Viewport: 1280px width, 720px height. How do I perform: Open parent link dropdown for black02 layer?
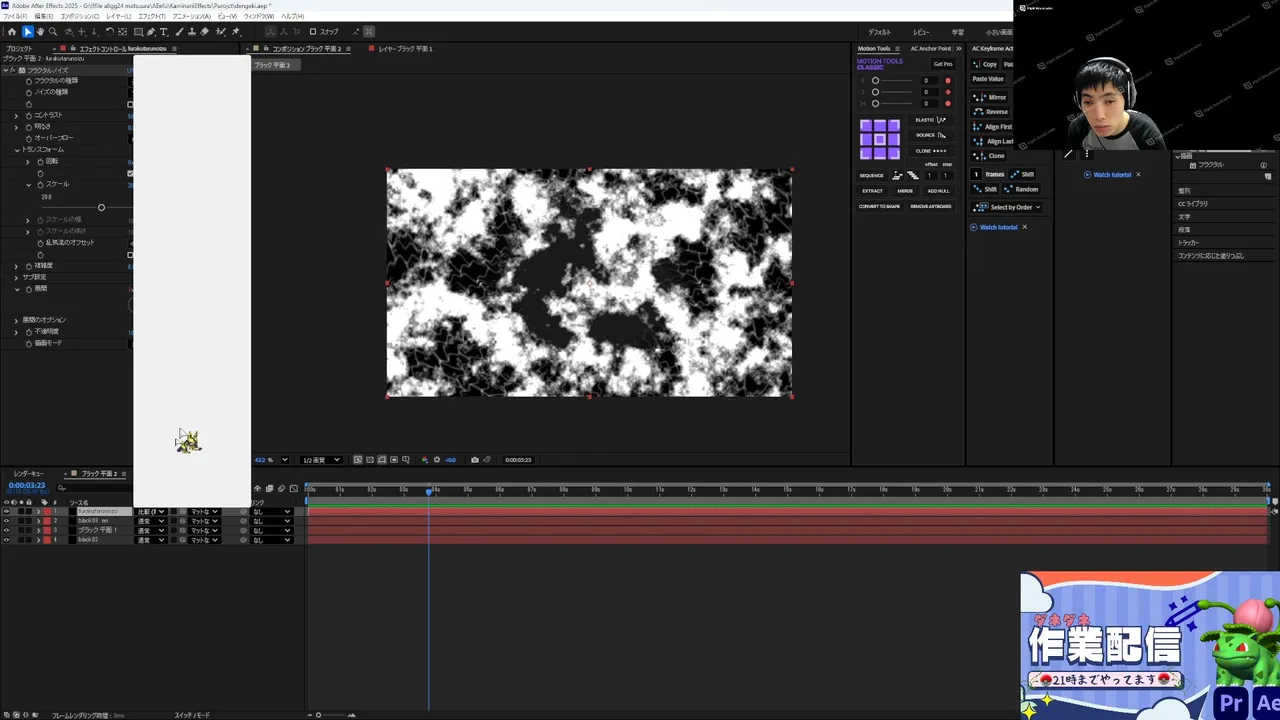pos(272,540)
